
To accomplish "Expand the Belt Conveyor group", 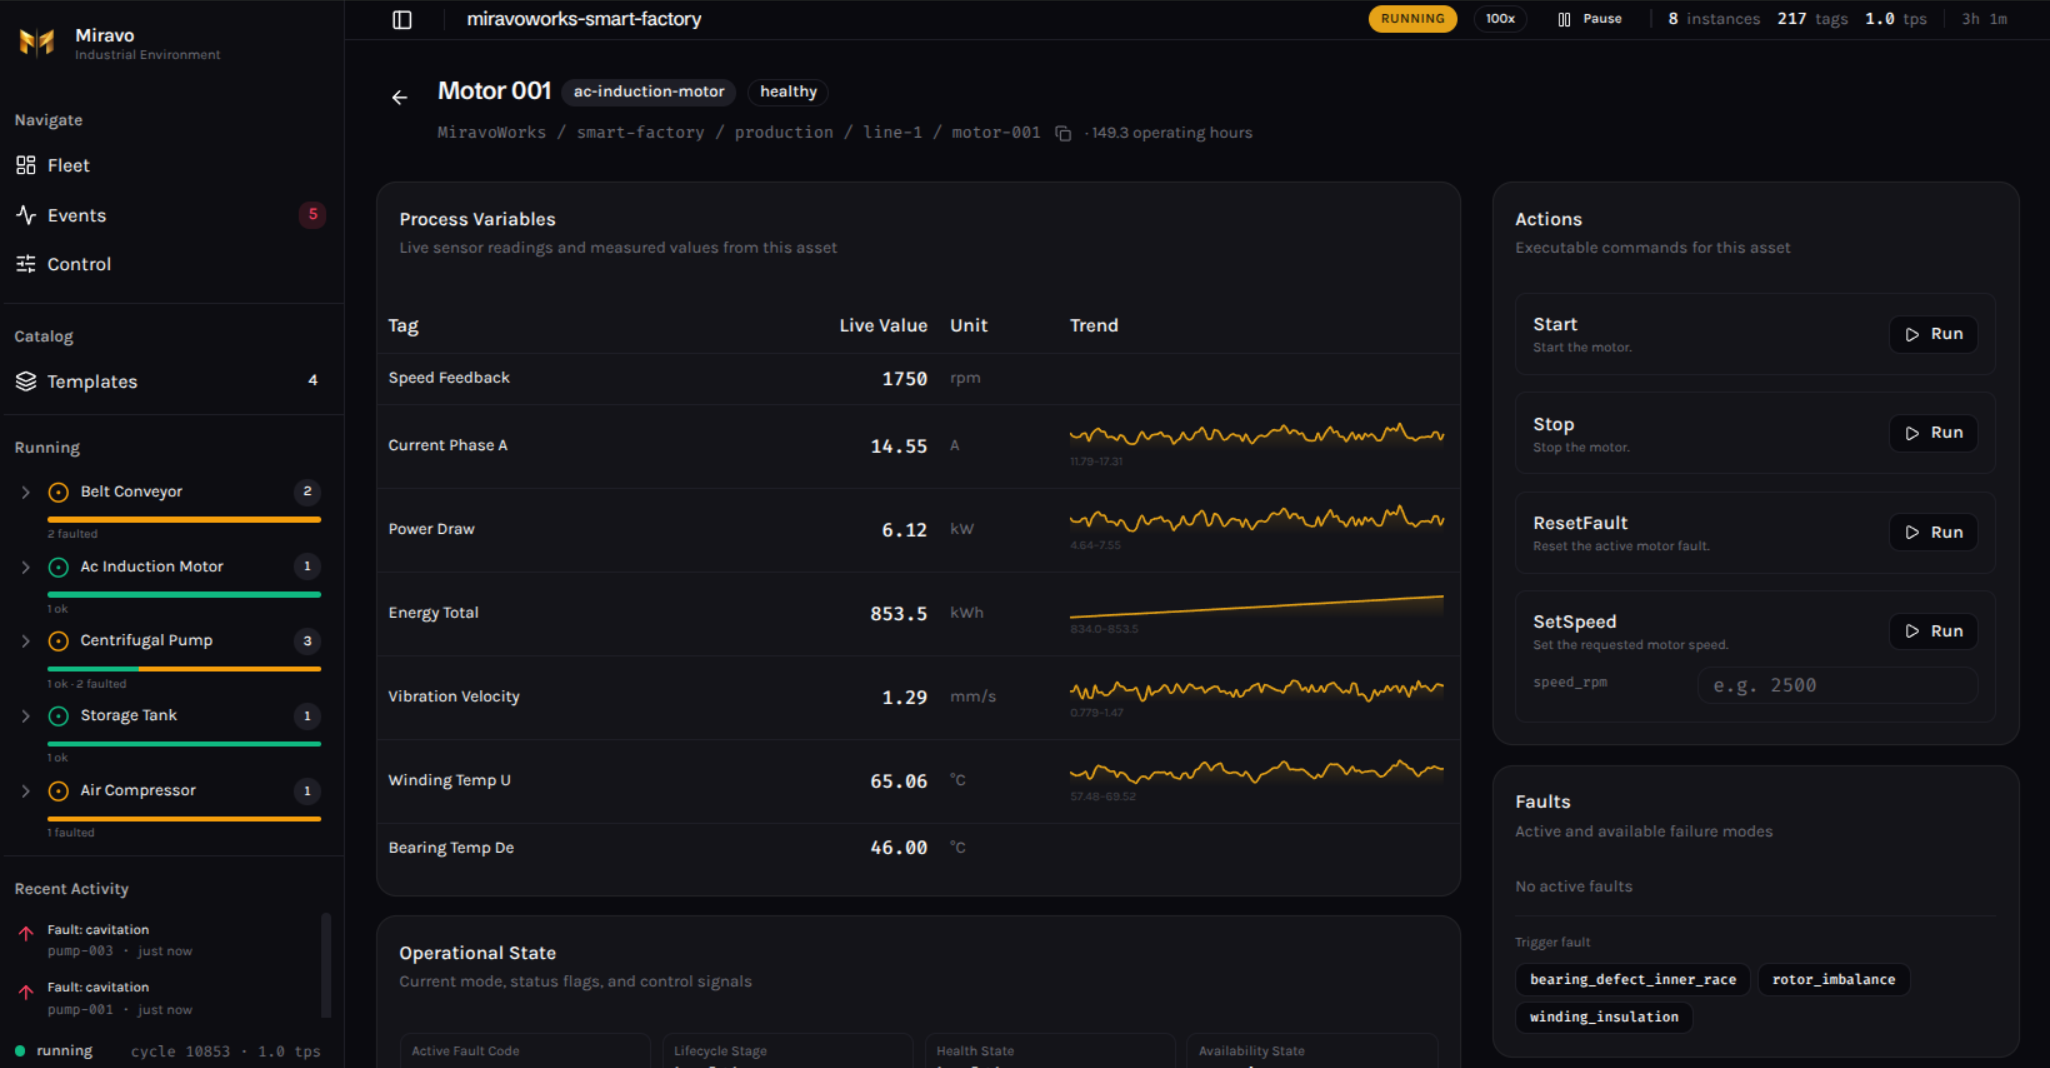I will (26, 491).
